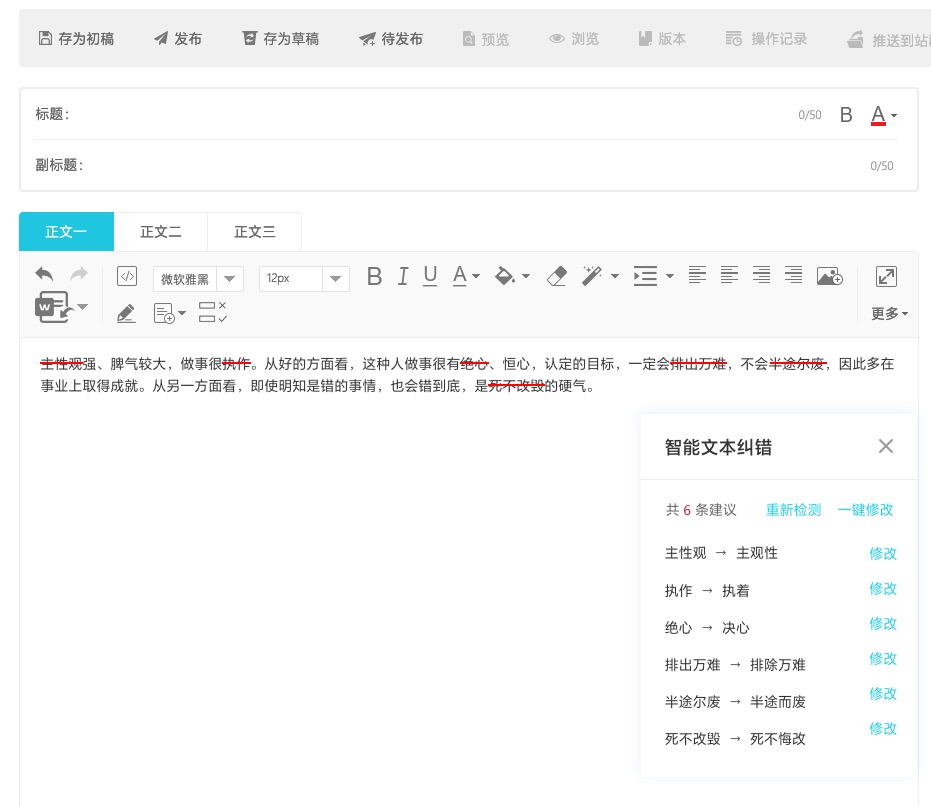Select the eraser clear-format tool

pyautogui.click(x=557, y=276)
